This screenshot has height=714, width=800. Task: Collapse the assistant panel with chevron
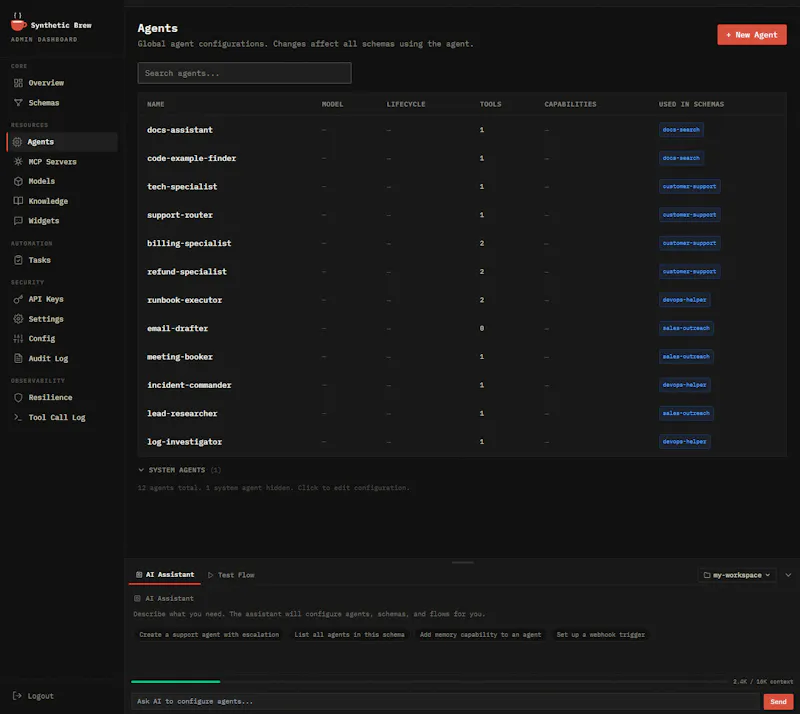[x=788, y=575]
